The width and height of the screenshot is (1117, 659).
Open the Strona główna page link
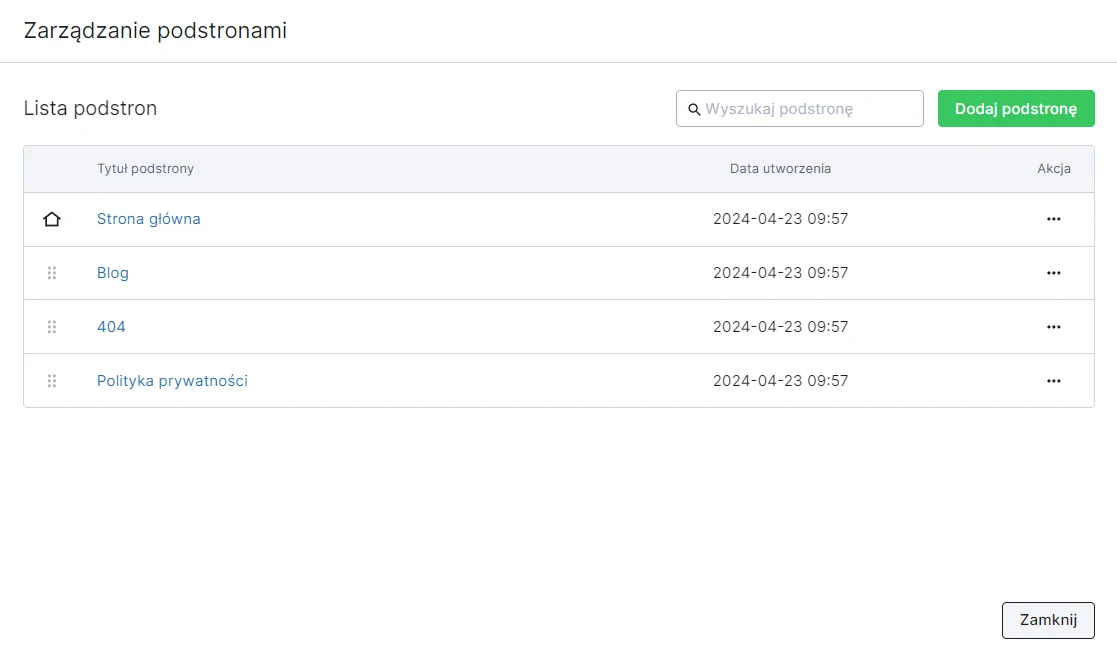click(x=148, y=219)
